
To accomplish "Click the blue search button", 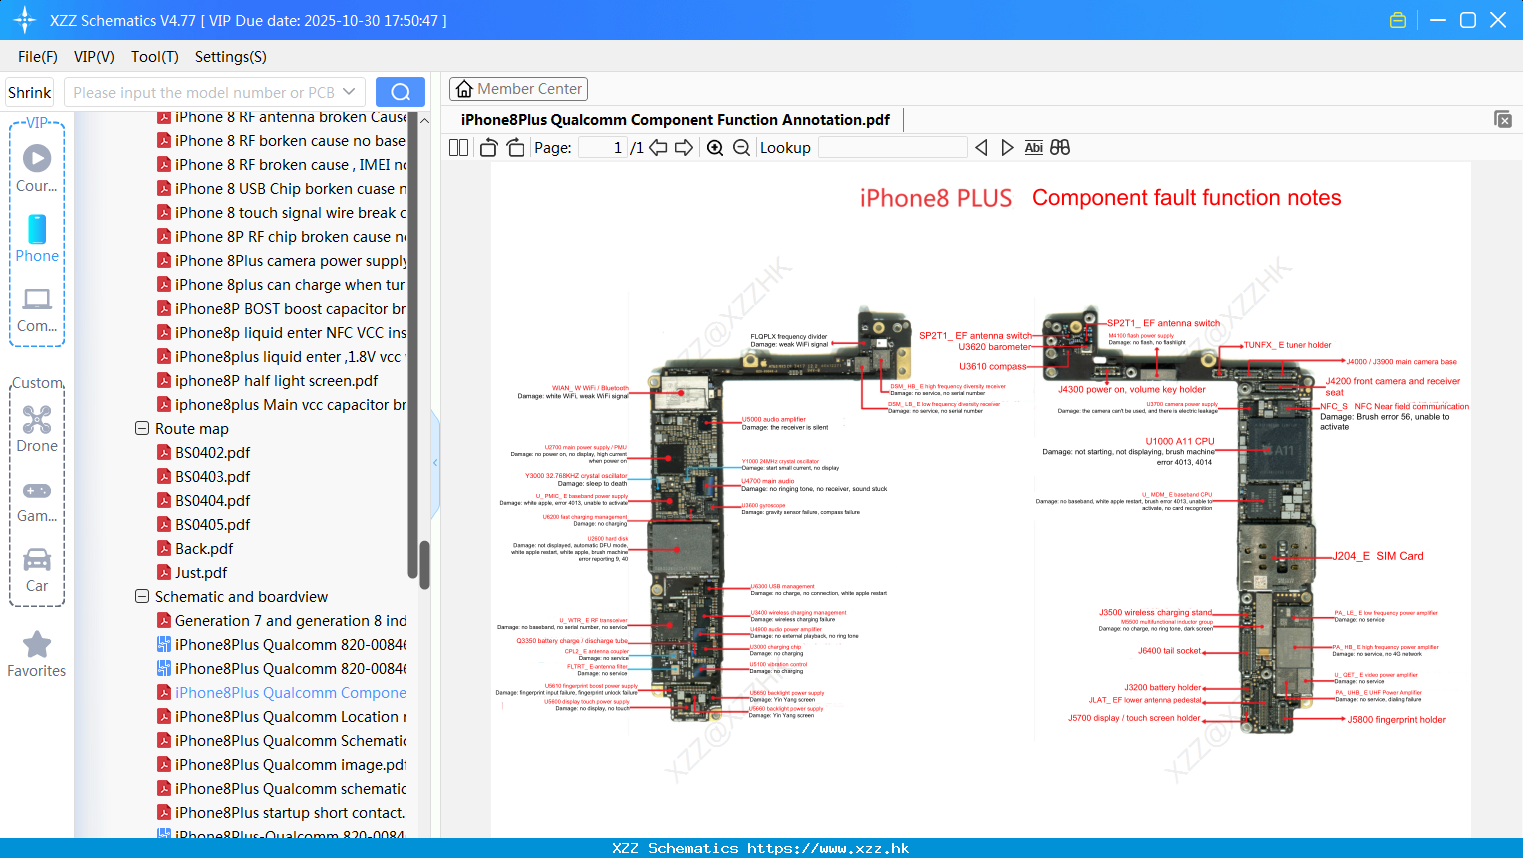I will coord(400,92).
